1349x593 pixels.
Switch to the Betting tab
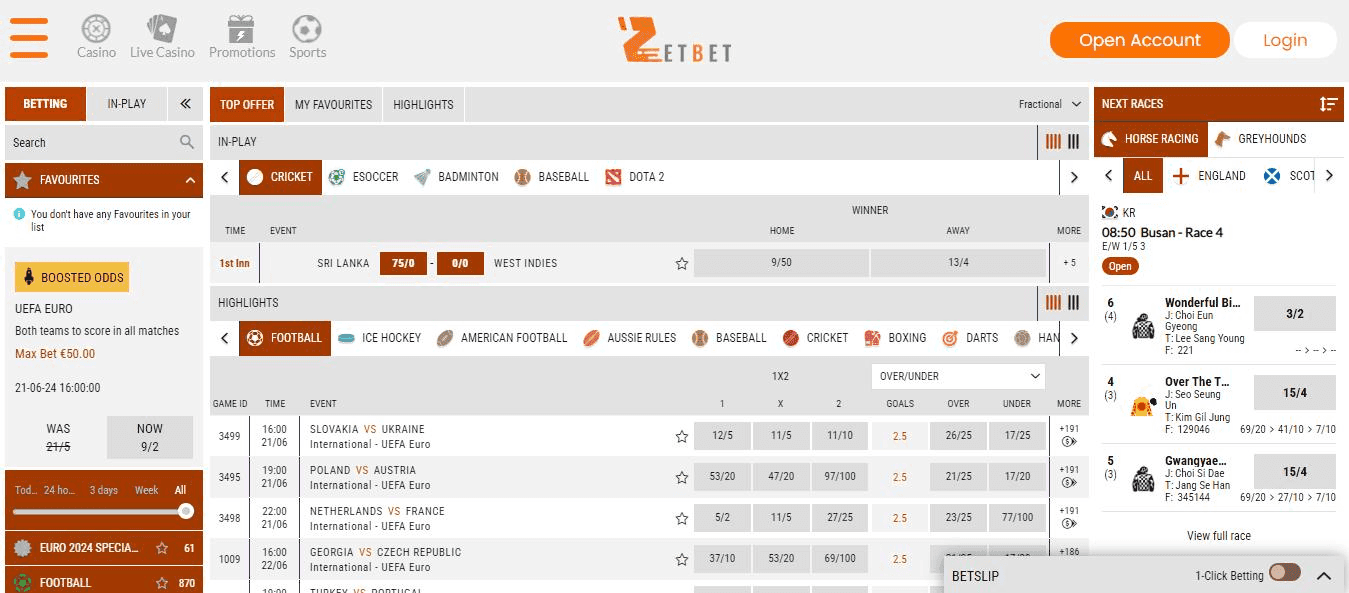tap(45, 103)
